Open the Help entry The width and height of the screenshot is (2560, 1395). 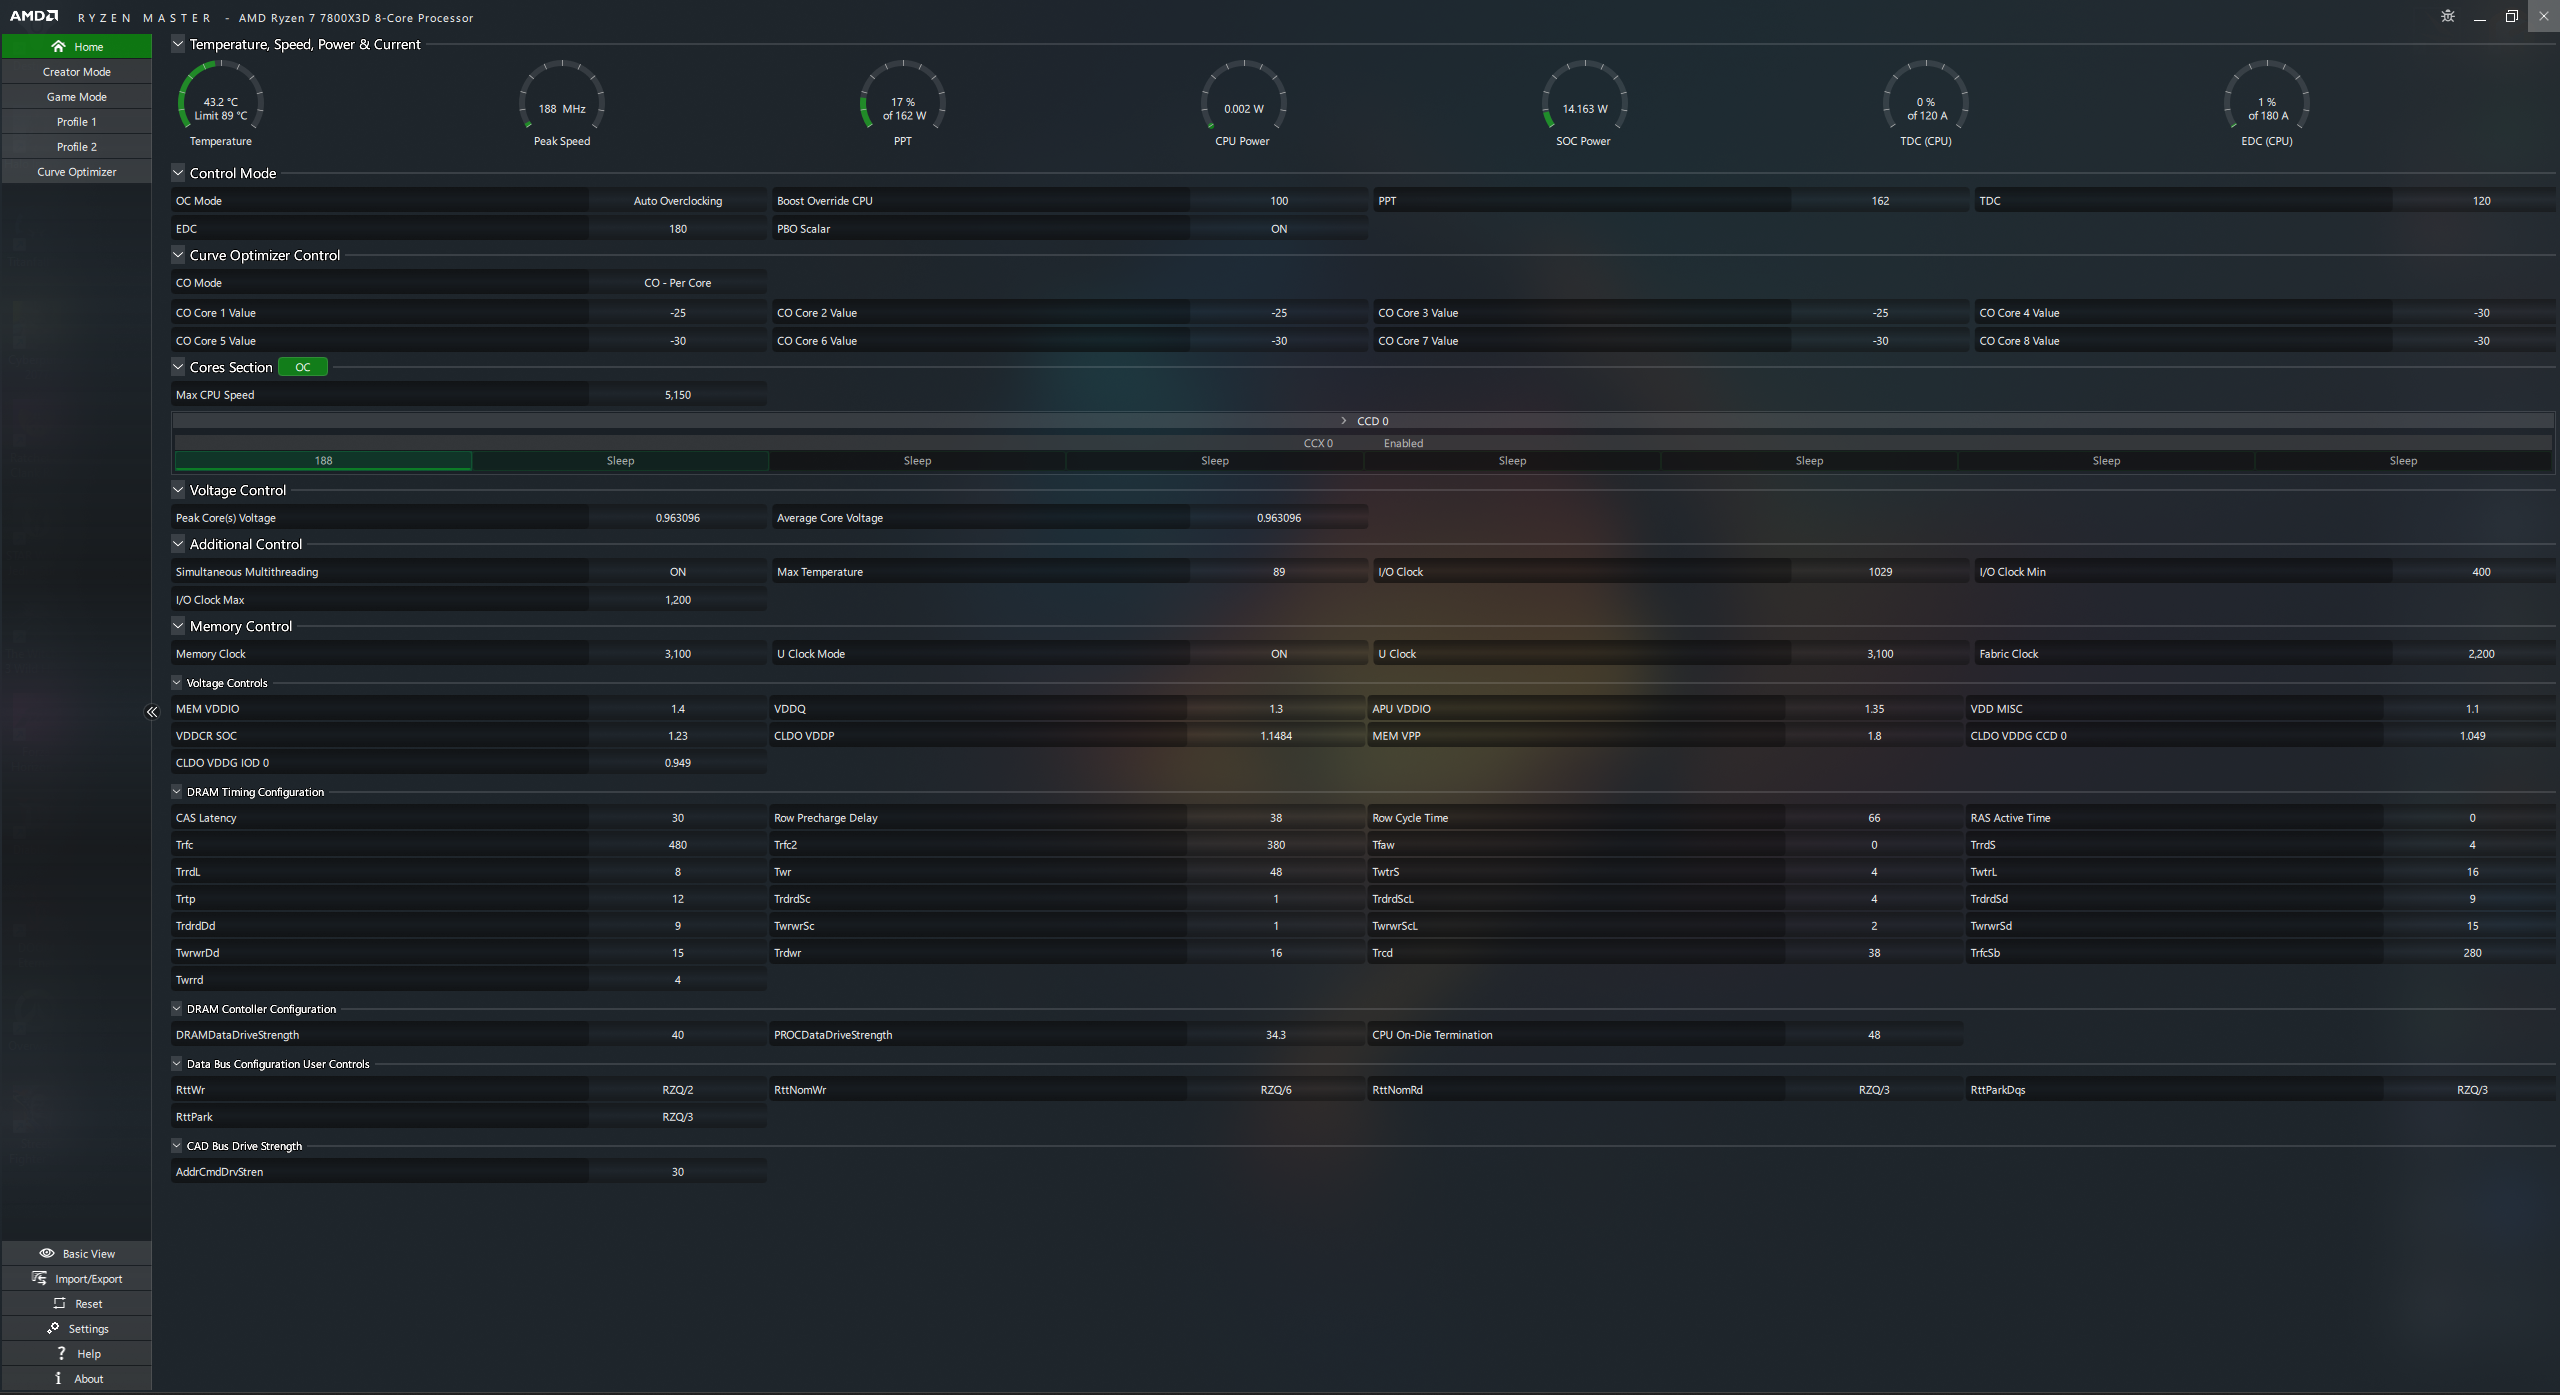77,1353
